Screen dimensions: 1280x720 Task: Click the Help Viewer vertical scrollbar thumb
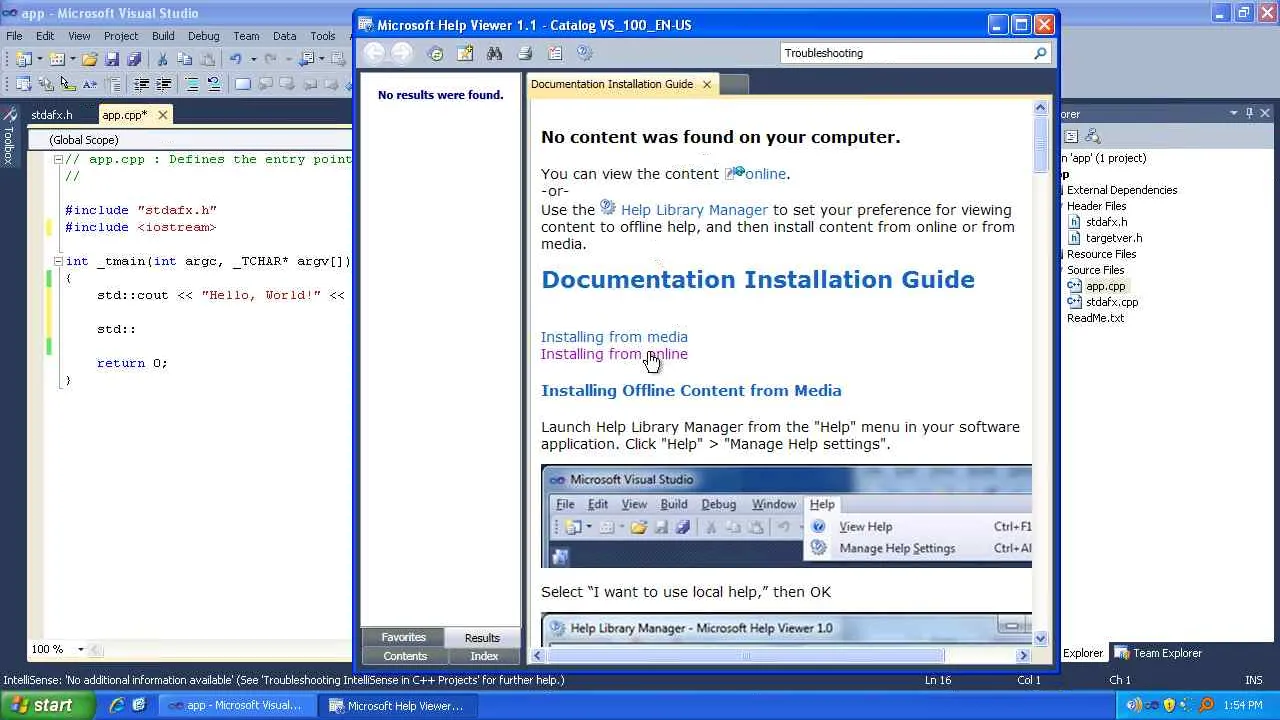pyautogui.click(x=1040, y=145)
